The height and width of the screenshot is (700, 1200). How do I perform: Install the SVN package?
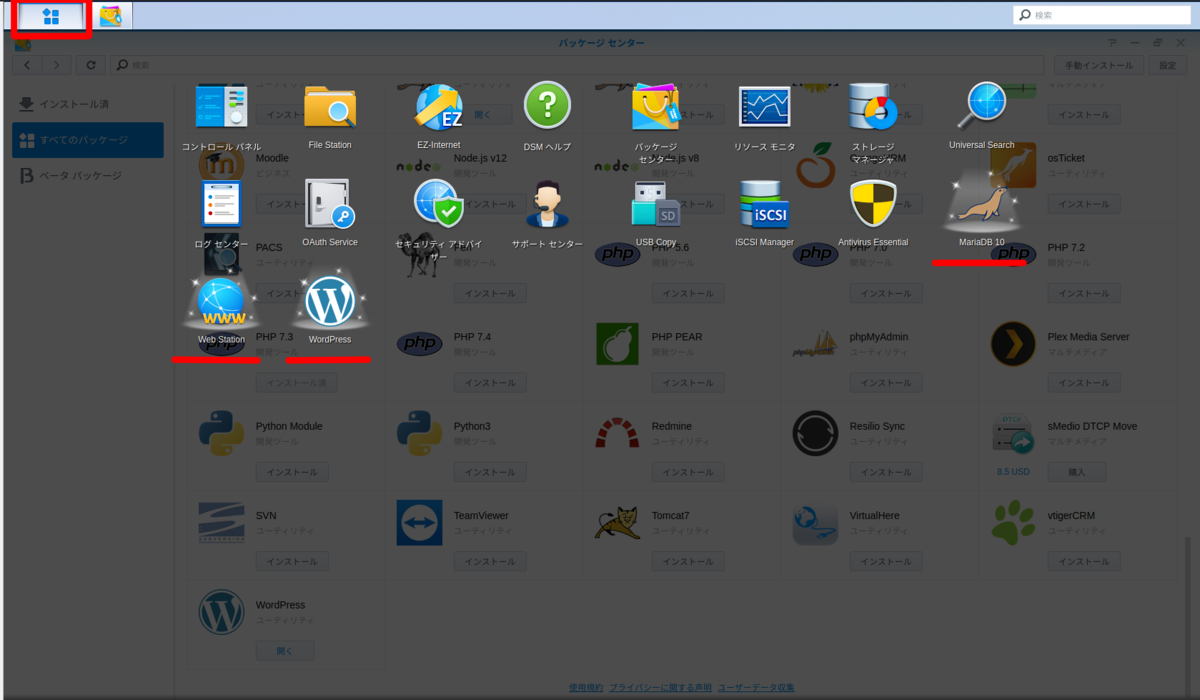click(x=292, y=562)
